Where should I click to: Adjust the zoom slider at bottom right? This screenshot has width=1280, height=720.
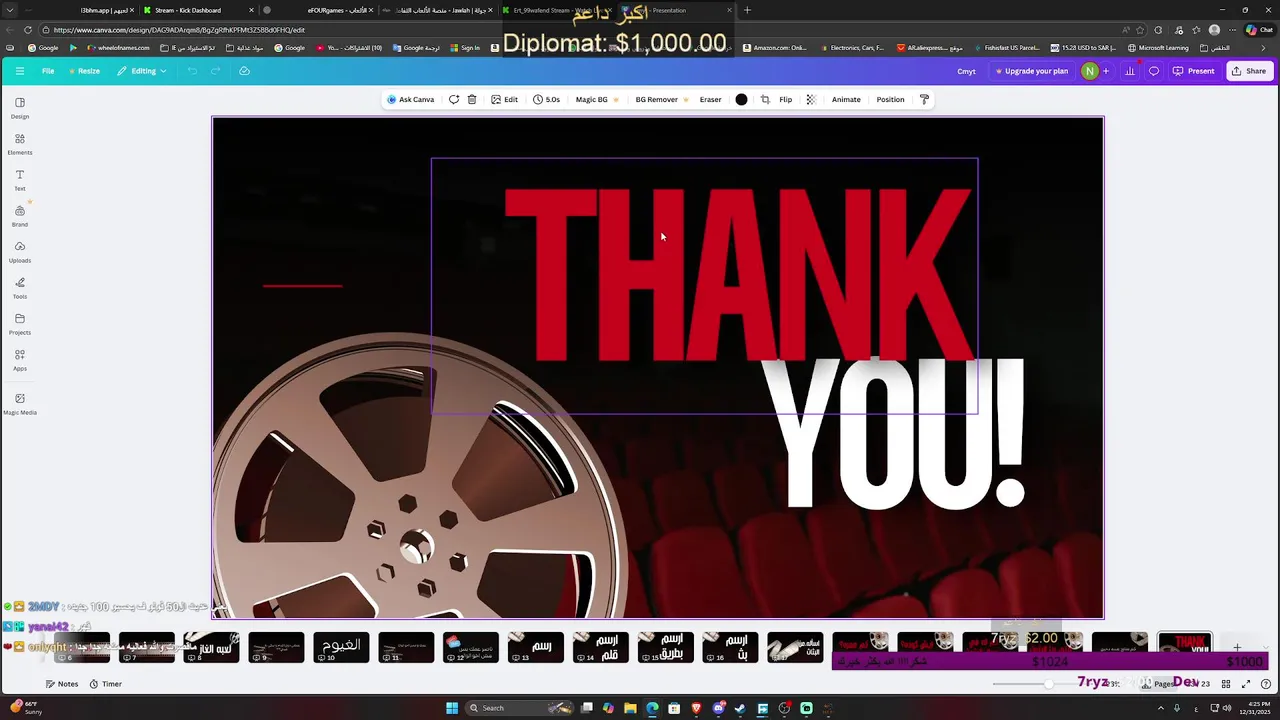coord(1048,684)
